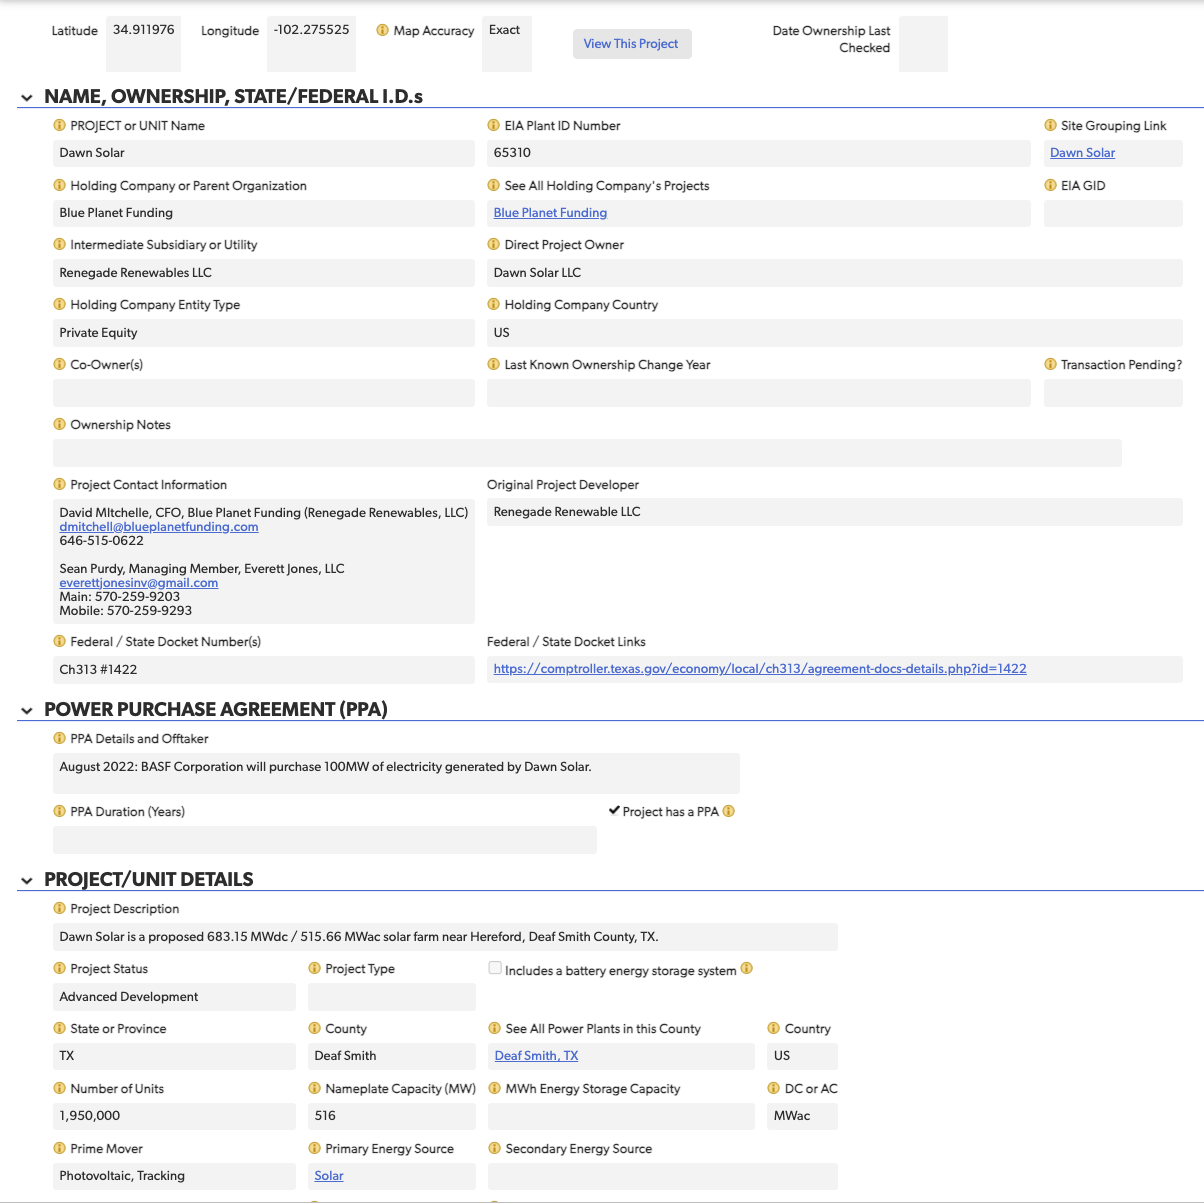The width and height of the screenshot is (1204, 1203).
Task: Click the dmitchell@blueplanetfunding.com email link
Action: pyautogui.click(x=159, y=527)
